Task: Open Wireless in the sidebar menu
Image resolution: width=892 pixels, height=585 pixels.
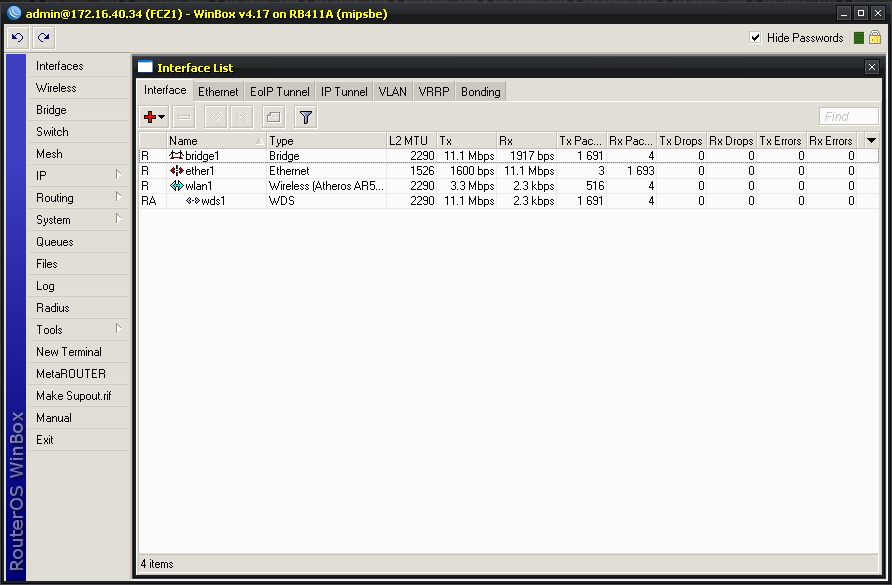Action: click(78, 88)
